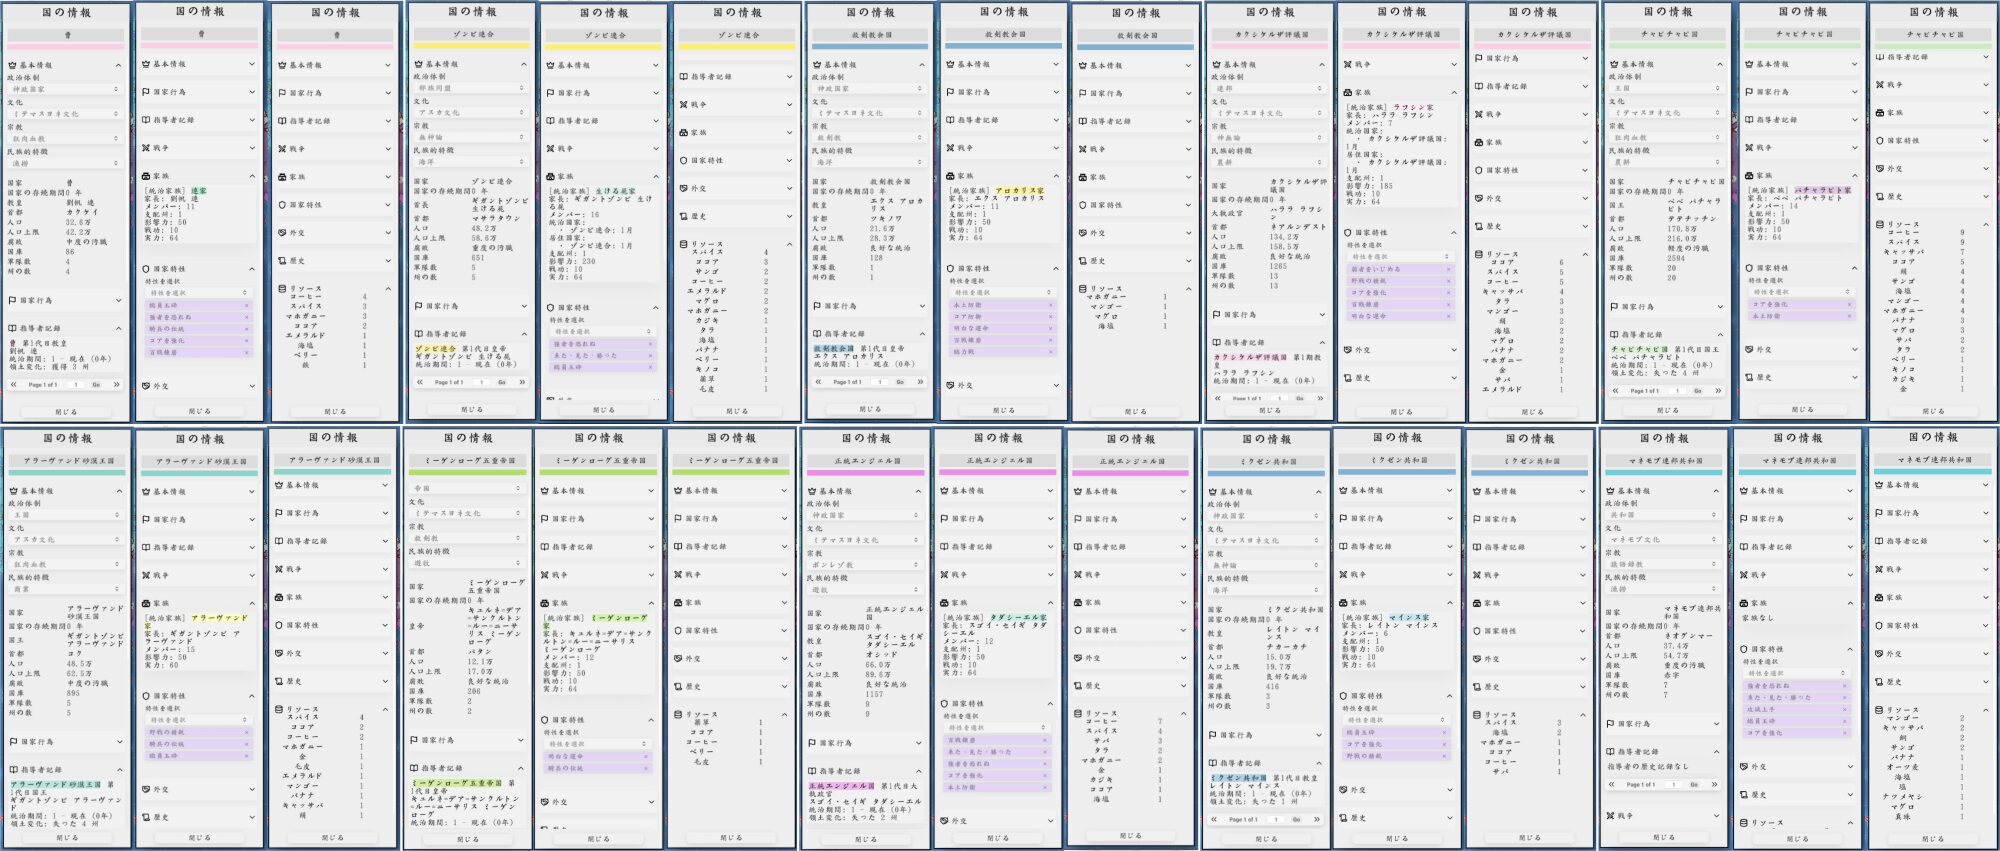
Task: Click crown icon of expanded 基本情報 in チャピチャピ国 panel
Action: tap(1614, 64)
